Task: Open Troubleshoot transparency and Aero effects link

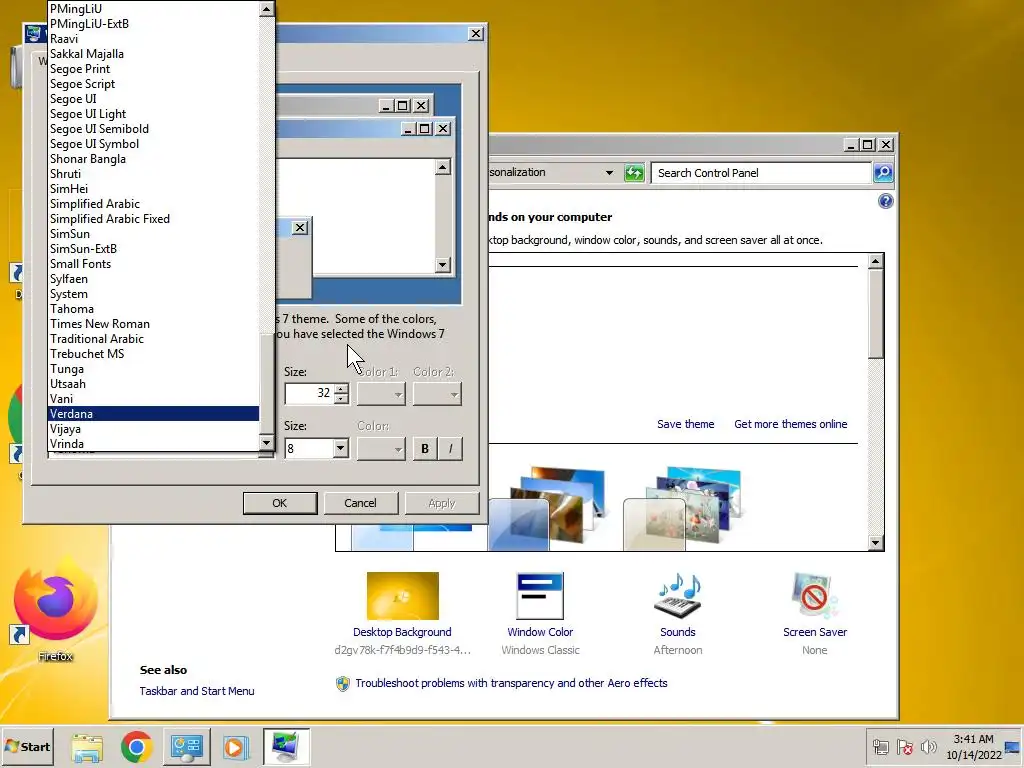Action: pyautogui.click(x=511, y=683)
